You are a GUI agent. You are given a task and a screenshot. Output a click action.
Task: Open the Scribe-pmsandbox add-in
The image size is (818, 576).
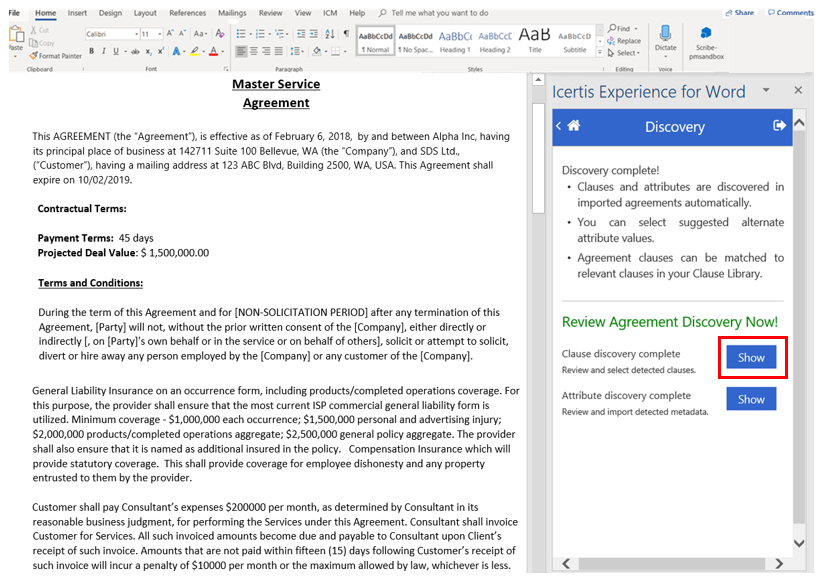click(706, 44)
